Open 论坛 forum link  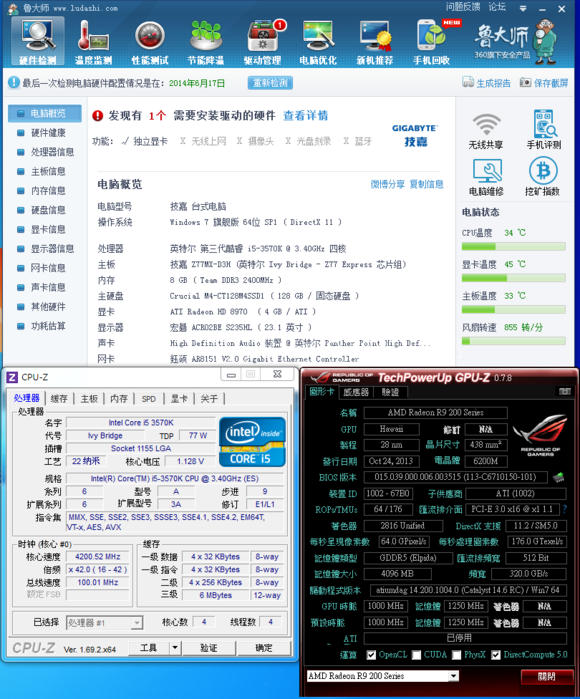[x=497, y=7]
